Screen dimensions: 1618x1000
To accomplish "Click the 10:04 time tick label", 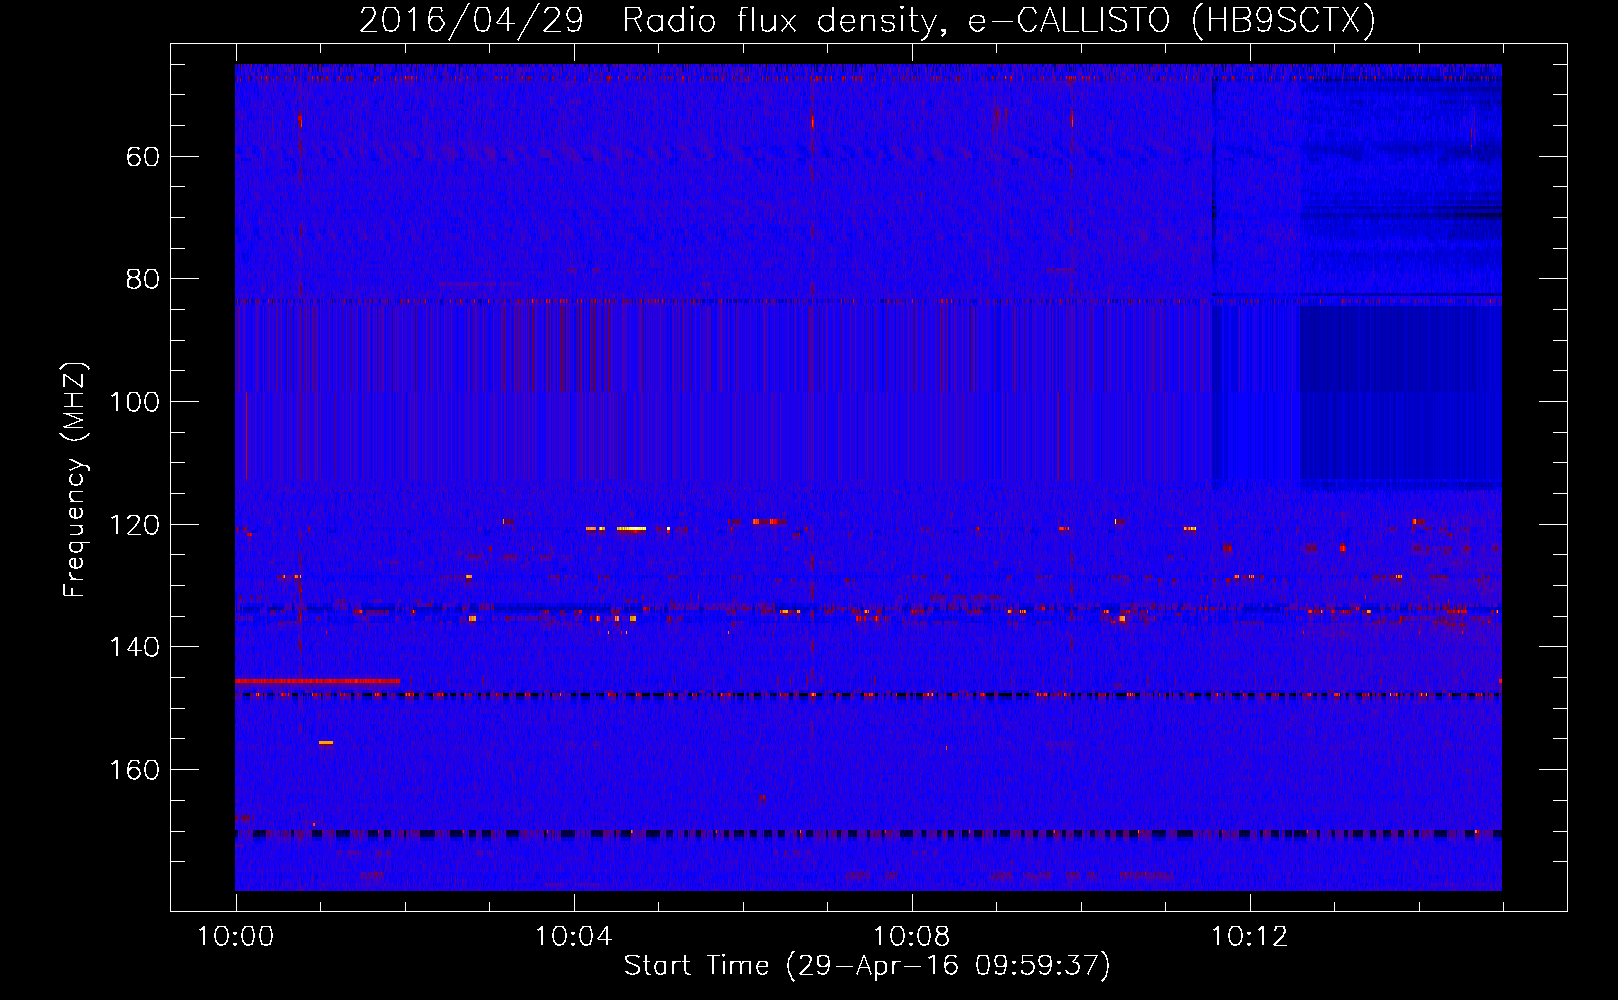I will (573, 937).
